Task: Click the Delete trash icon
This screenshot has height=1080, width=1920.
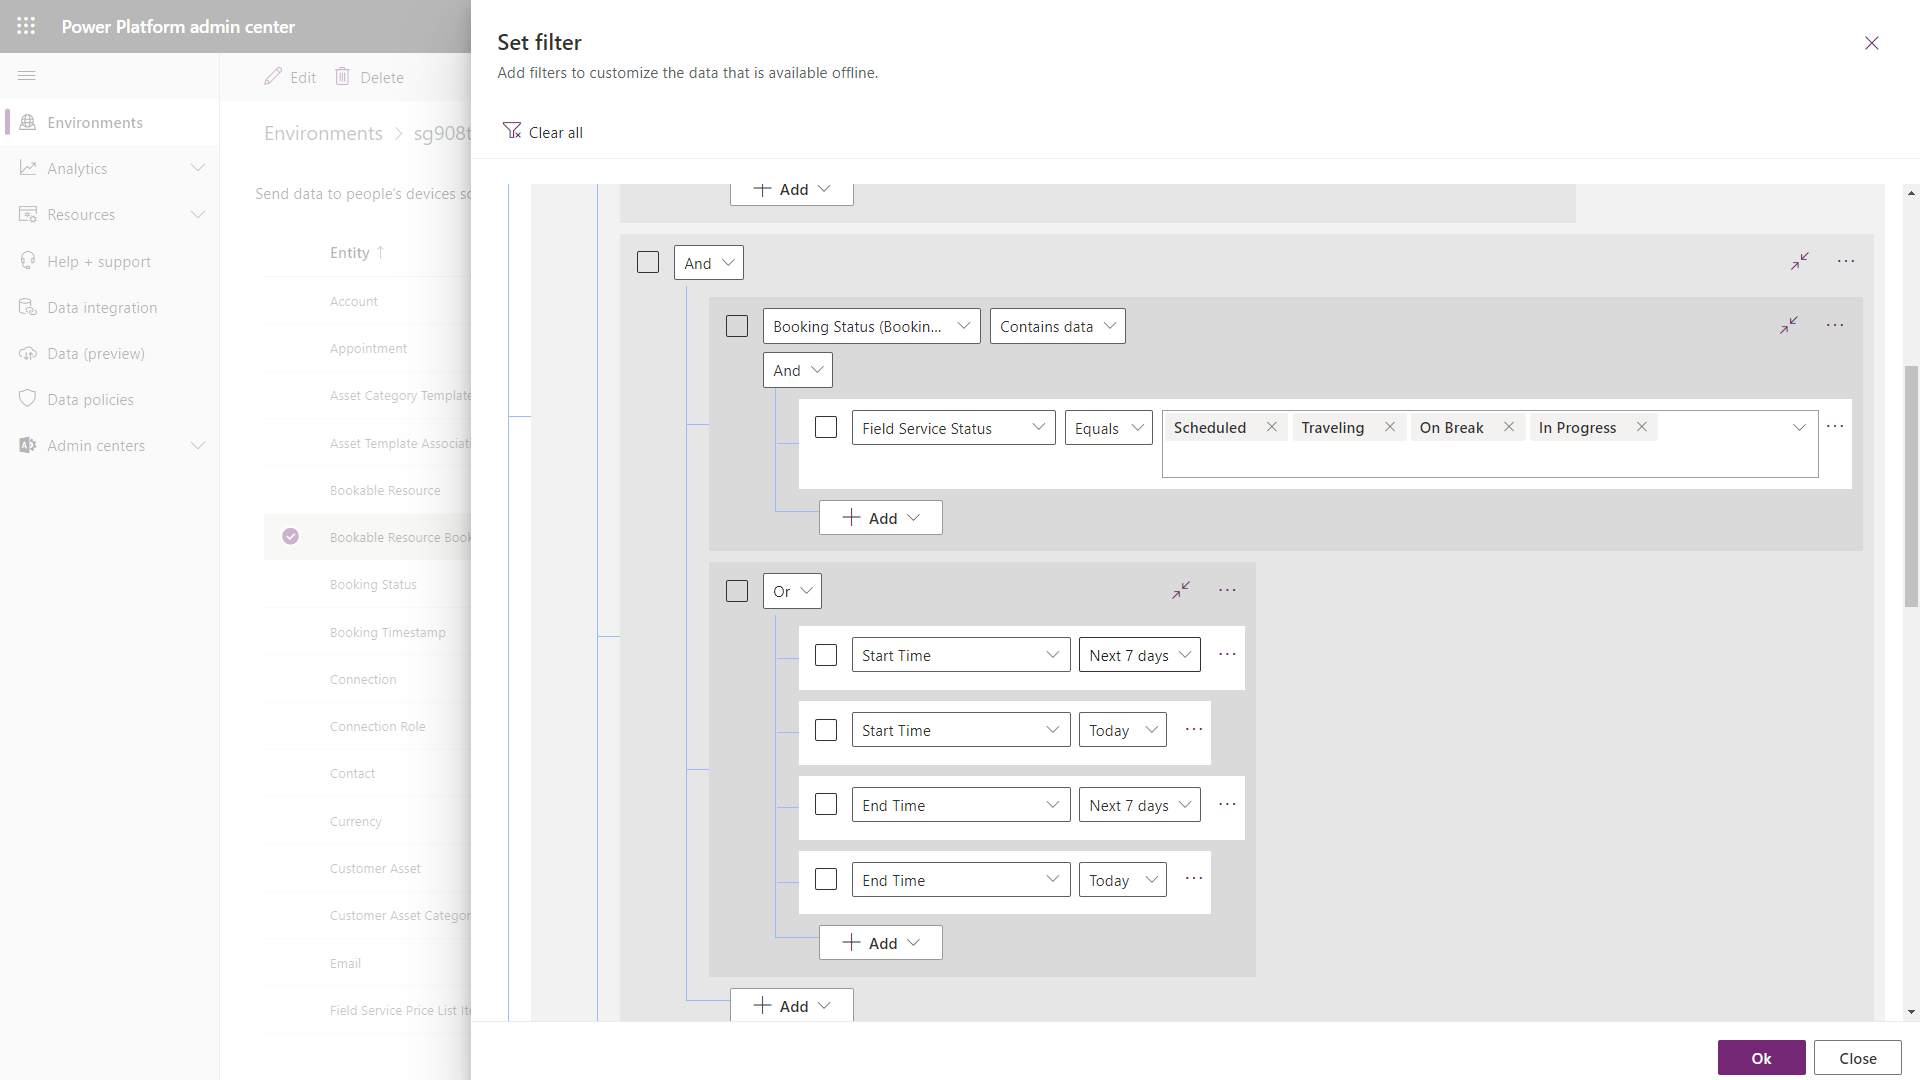Action: (x=342, y=77)
